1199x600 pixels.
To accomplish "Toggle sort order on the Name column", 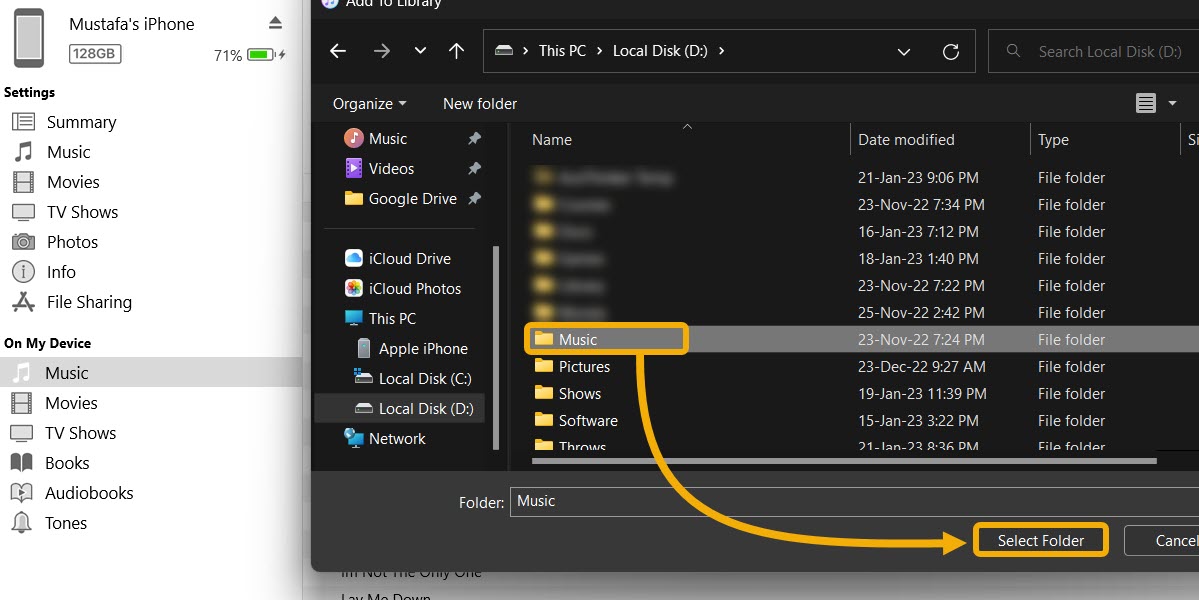I will [x=551, y=139].
